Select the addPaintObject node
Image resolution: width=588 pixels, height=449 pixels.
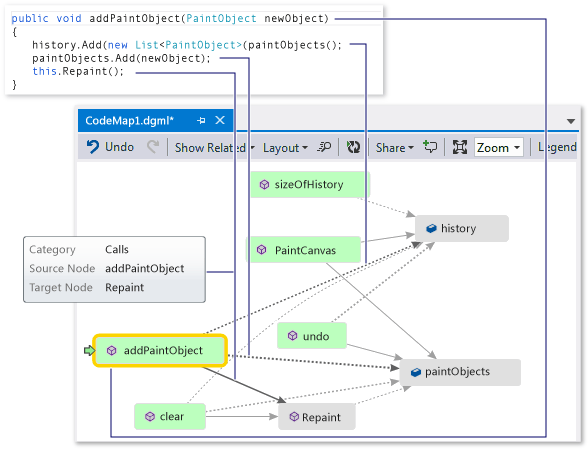[x=160, y=350]
